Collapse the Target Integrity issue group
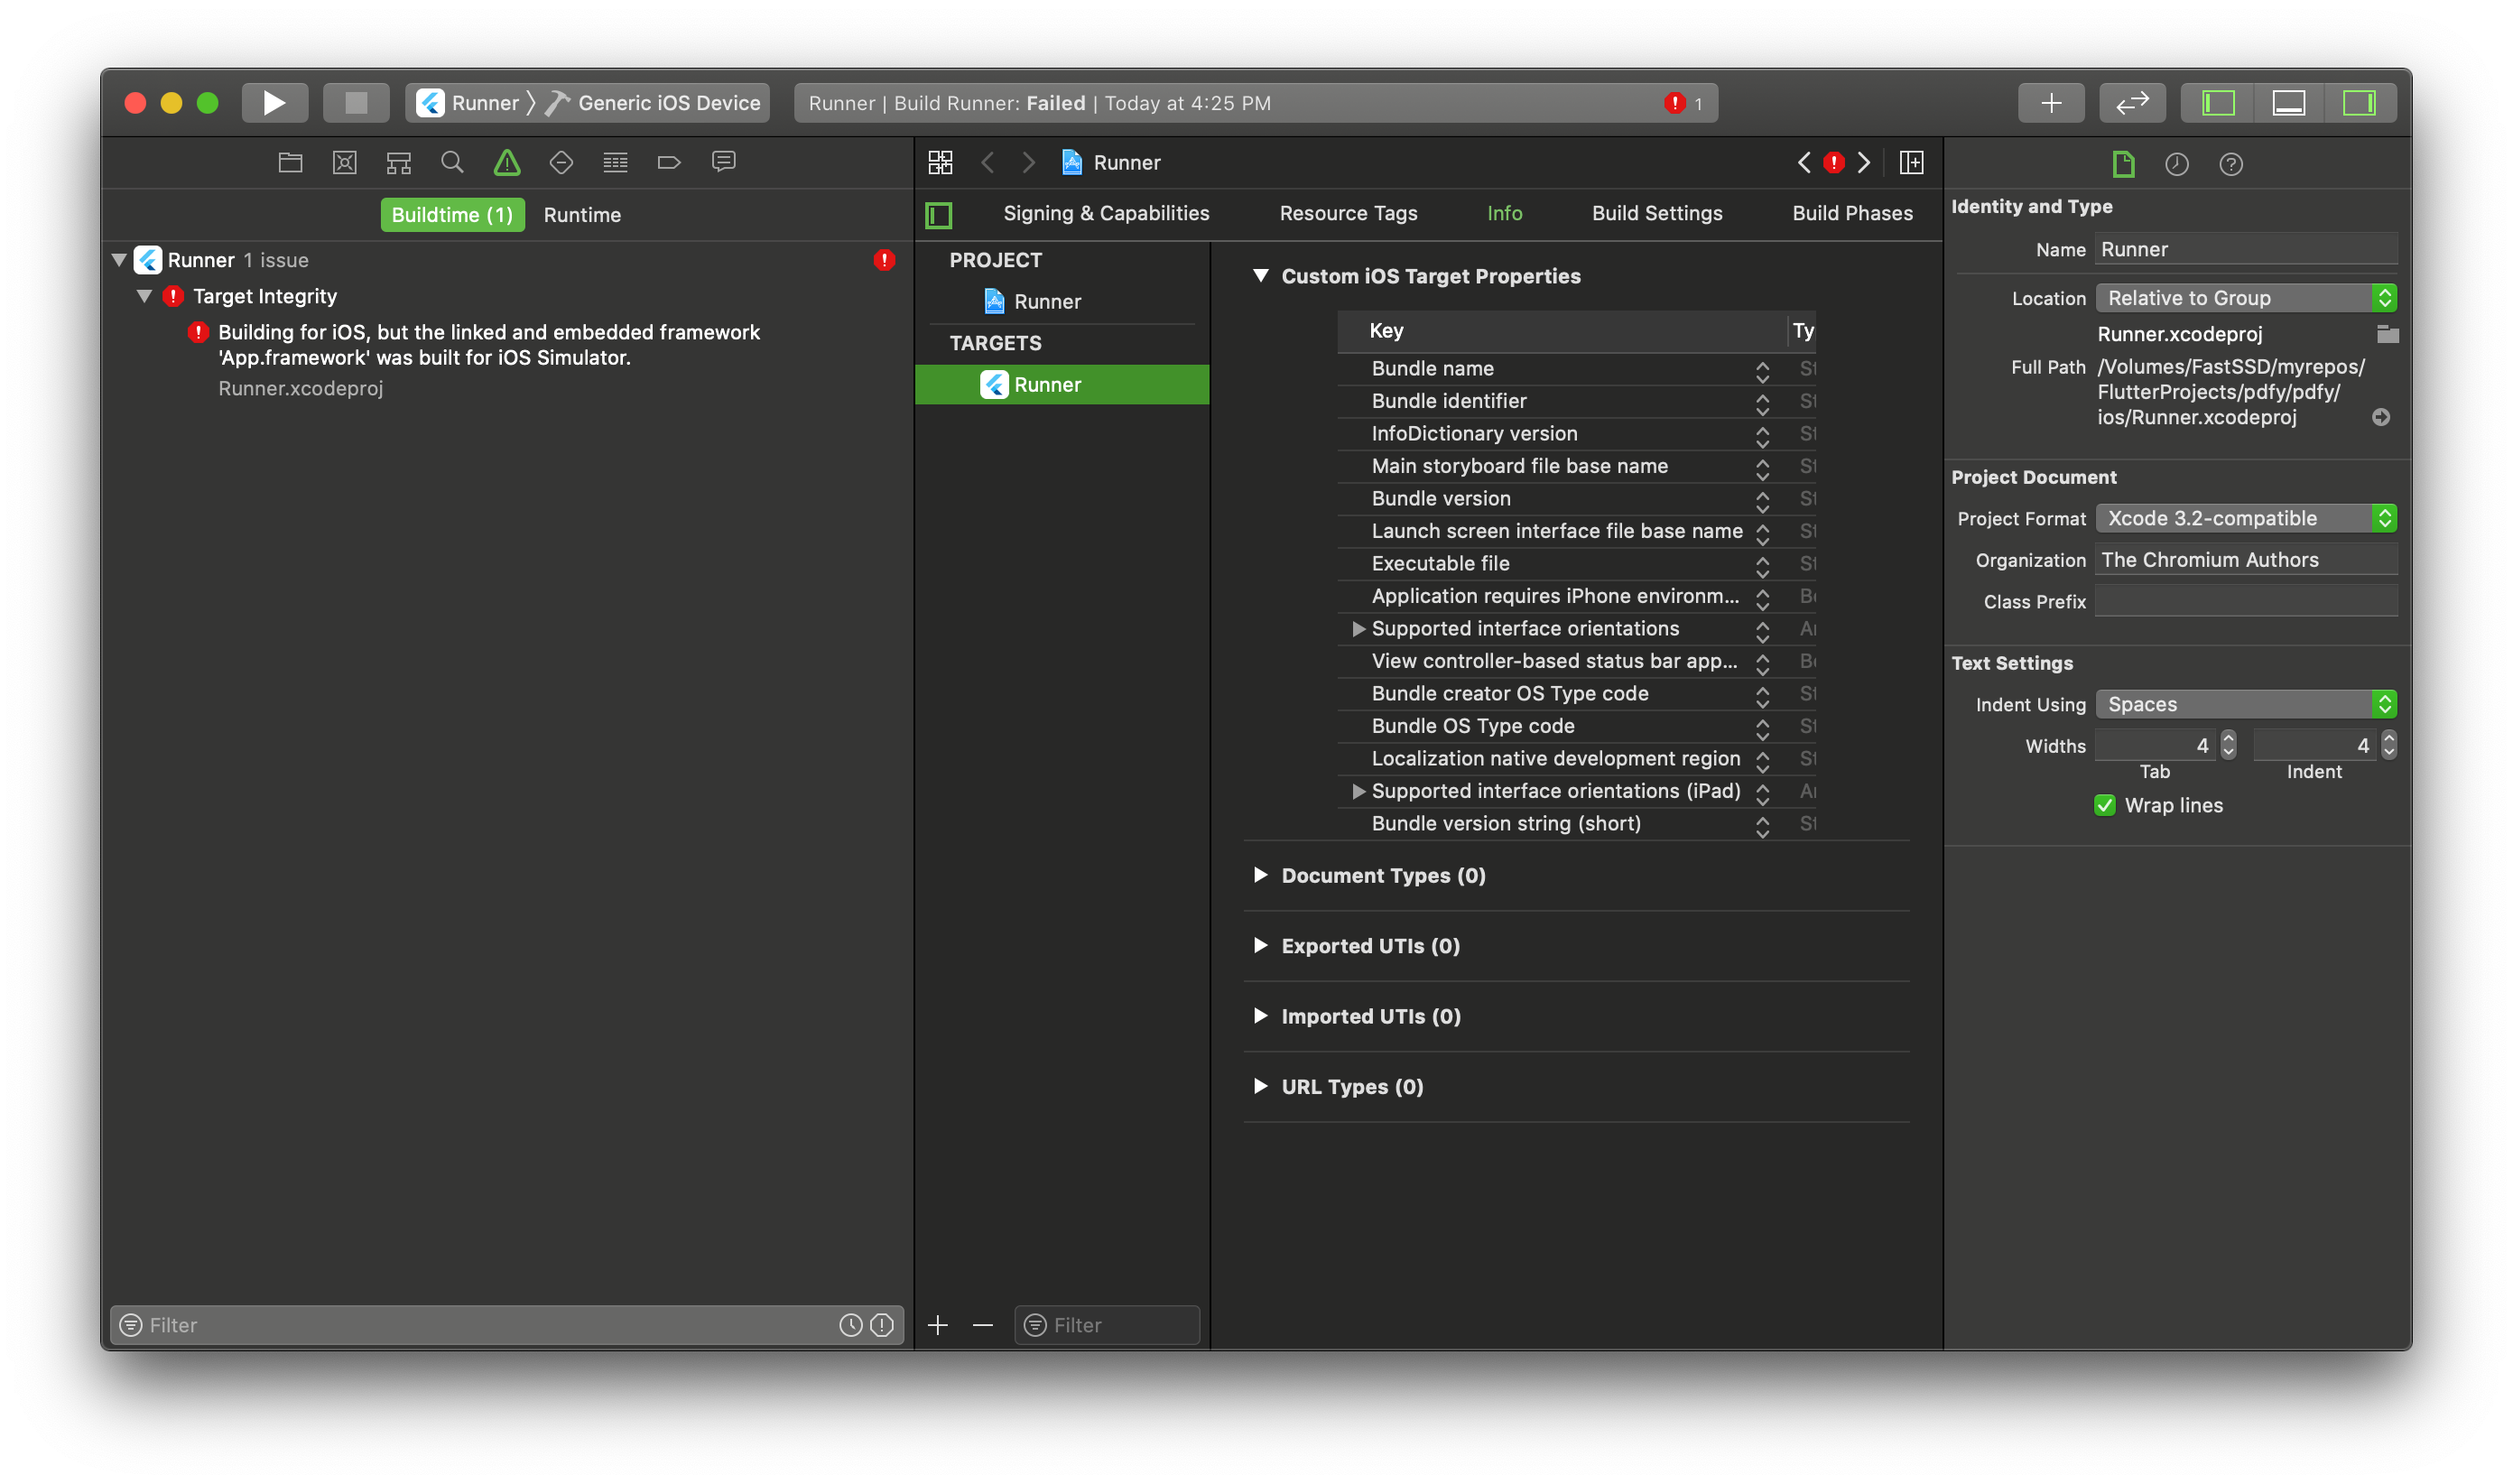This screenshot has height=1484, width=2513. pyautogui.click(x=145, y=296)
